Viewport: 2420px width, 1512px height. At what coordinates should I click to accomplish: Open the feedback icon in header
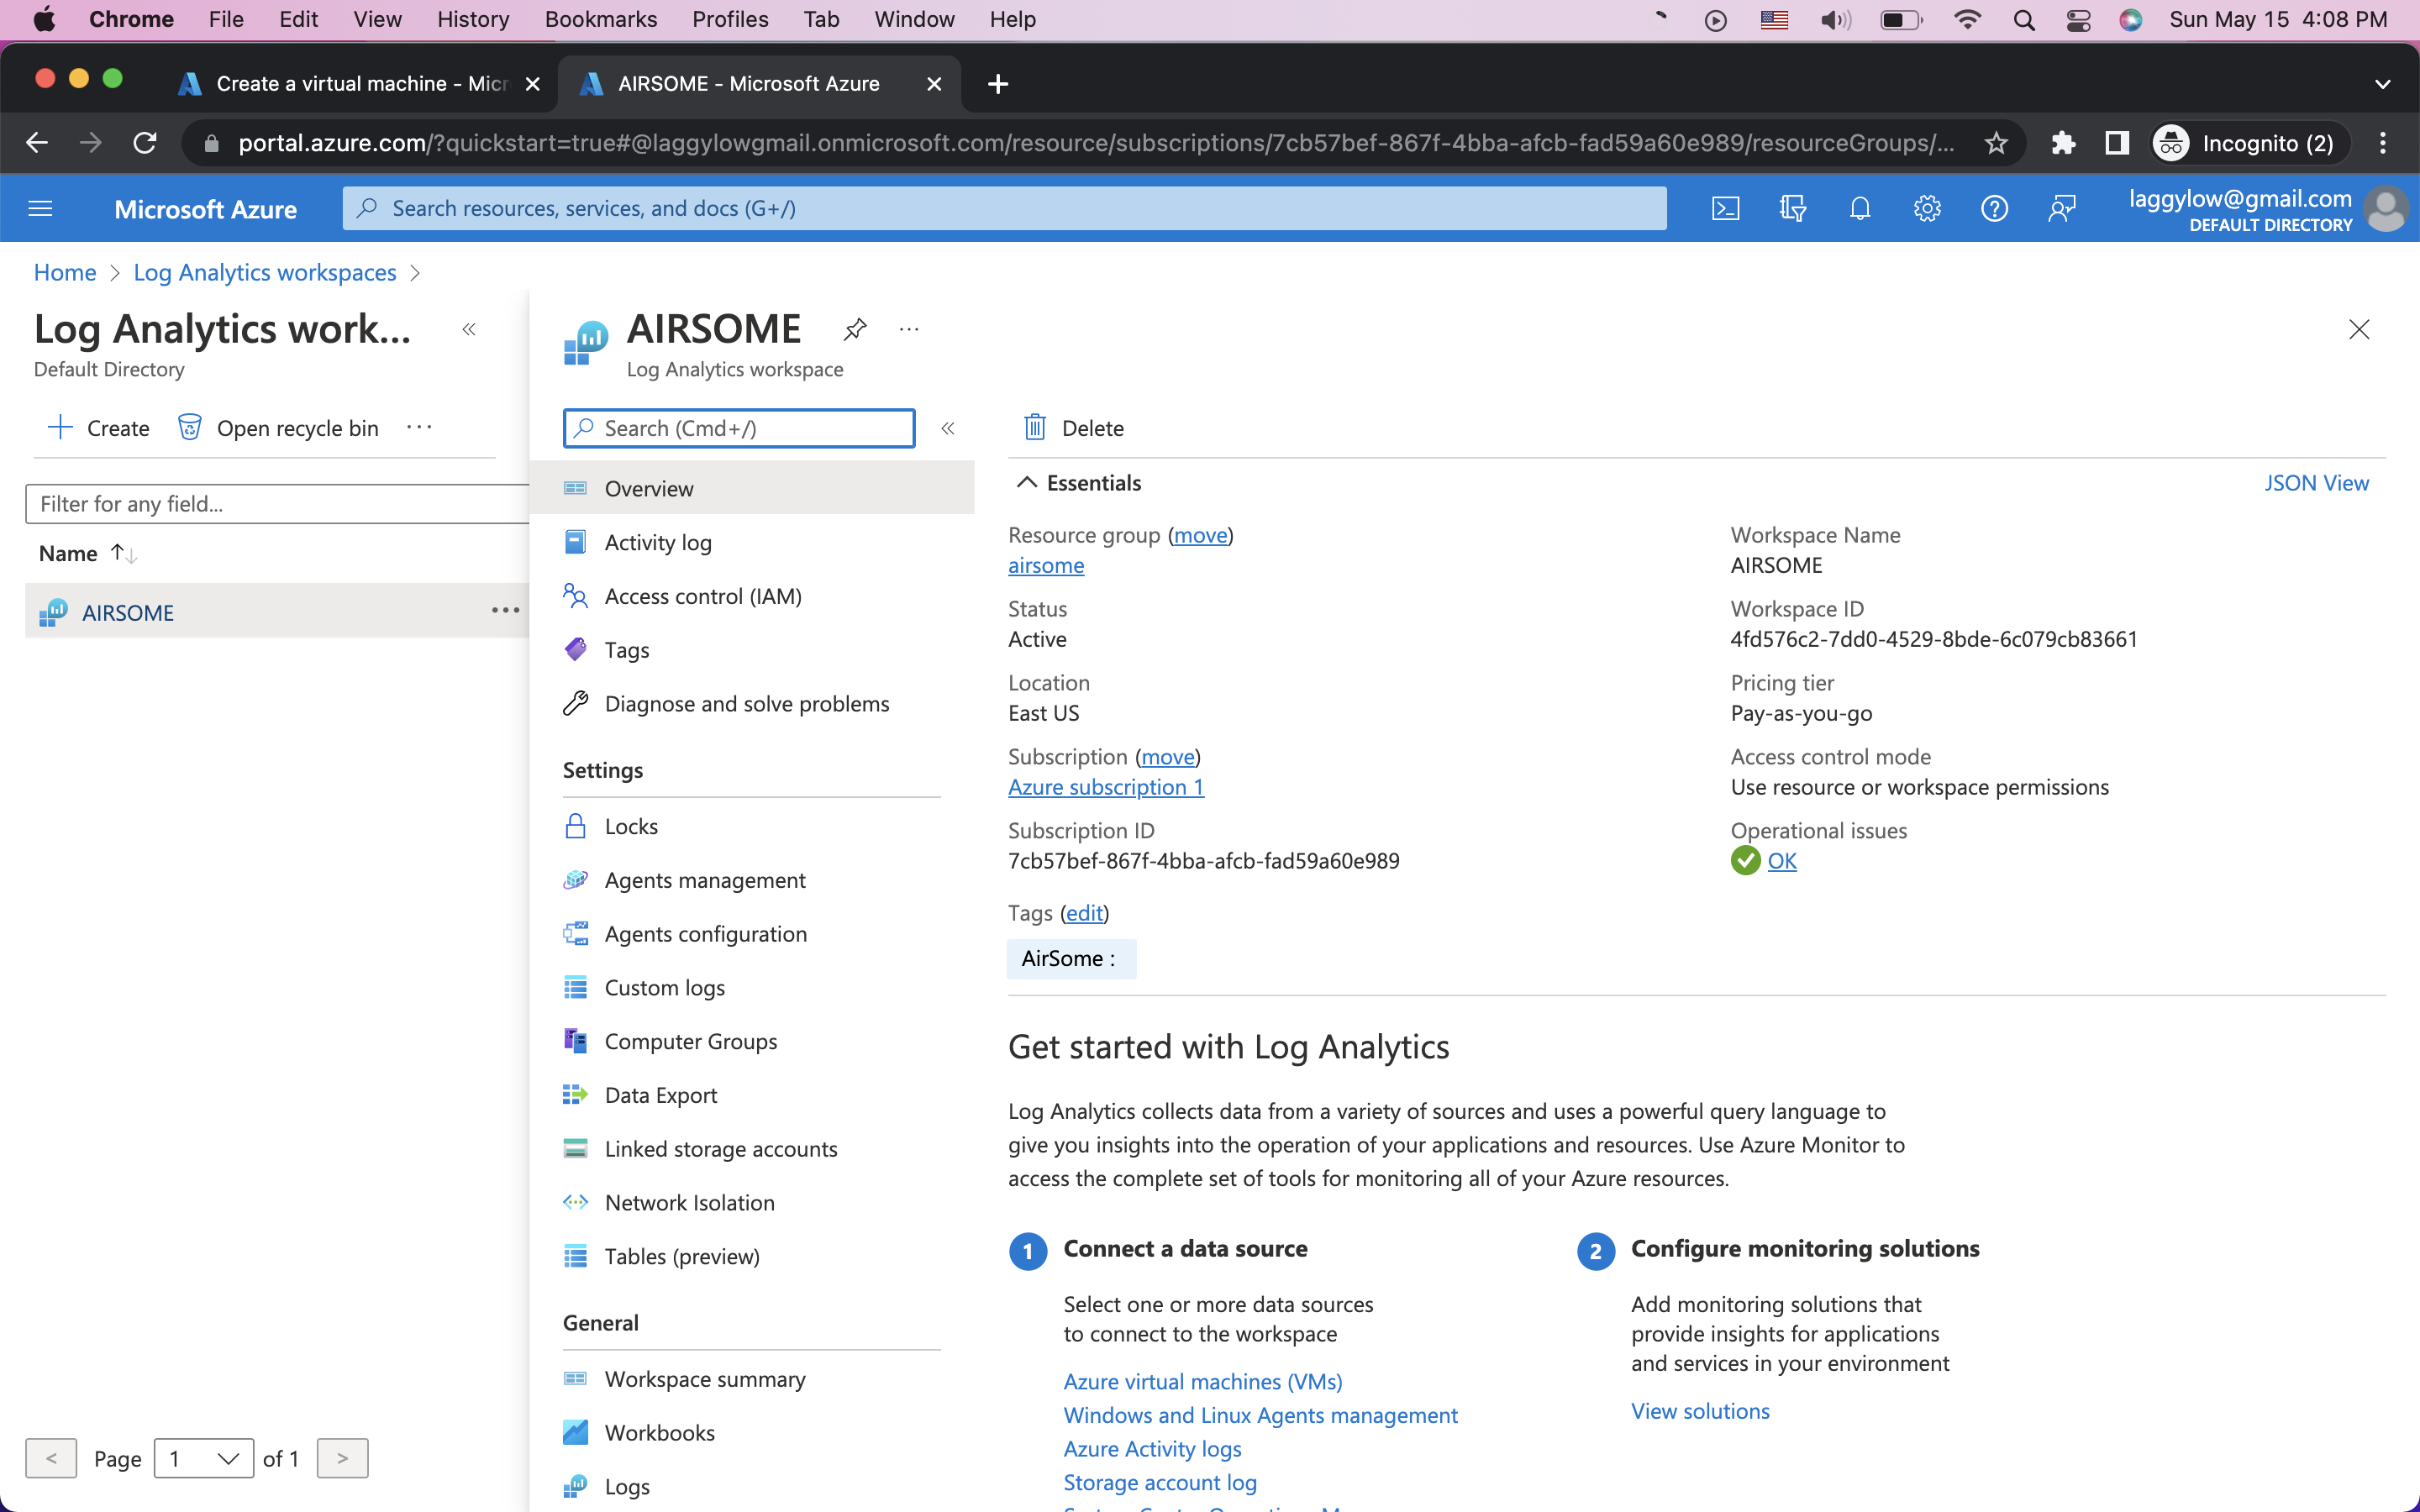2061,208
